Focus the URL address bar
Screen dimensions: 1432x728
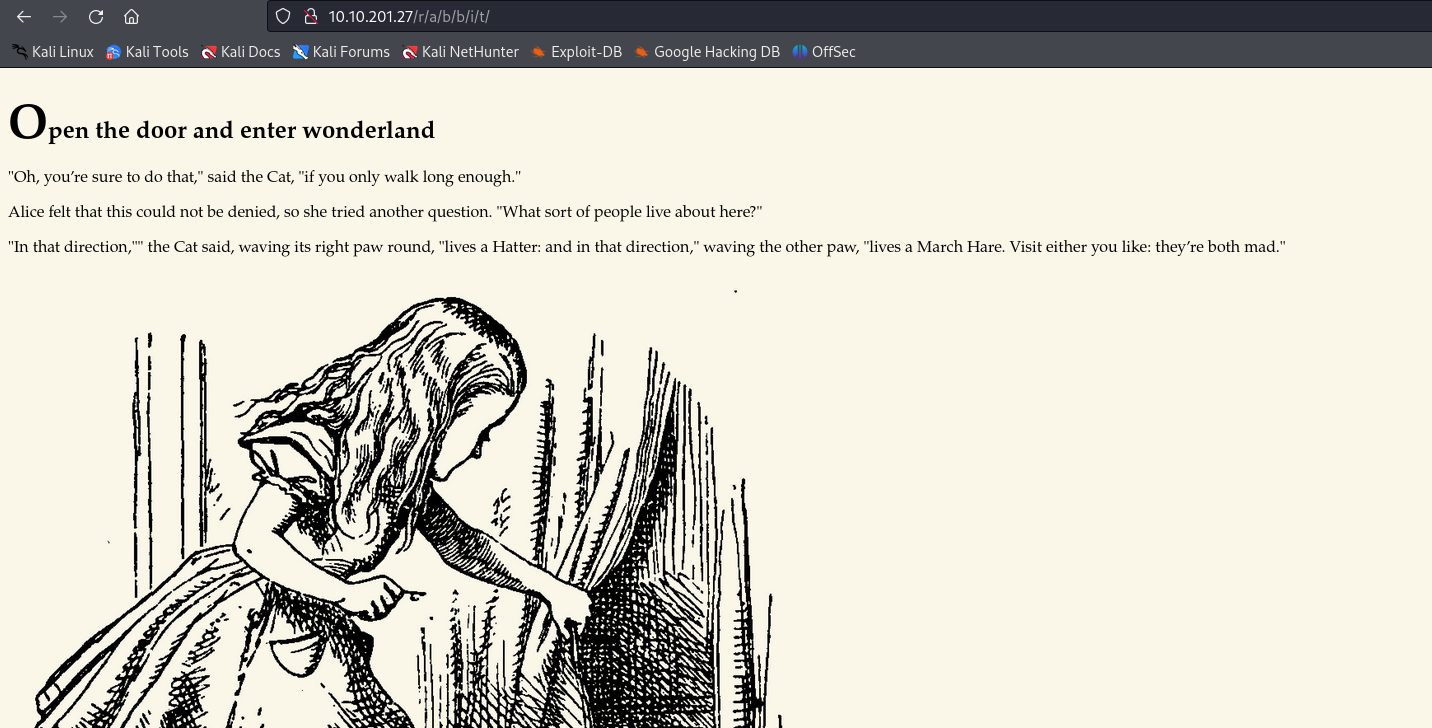[x=850, y=16]
